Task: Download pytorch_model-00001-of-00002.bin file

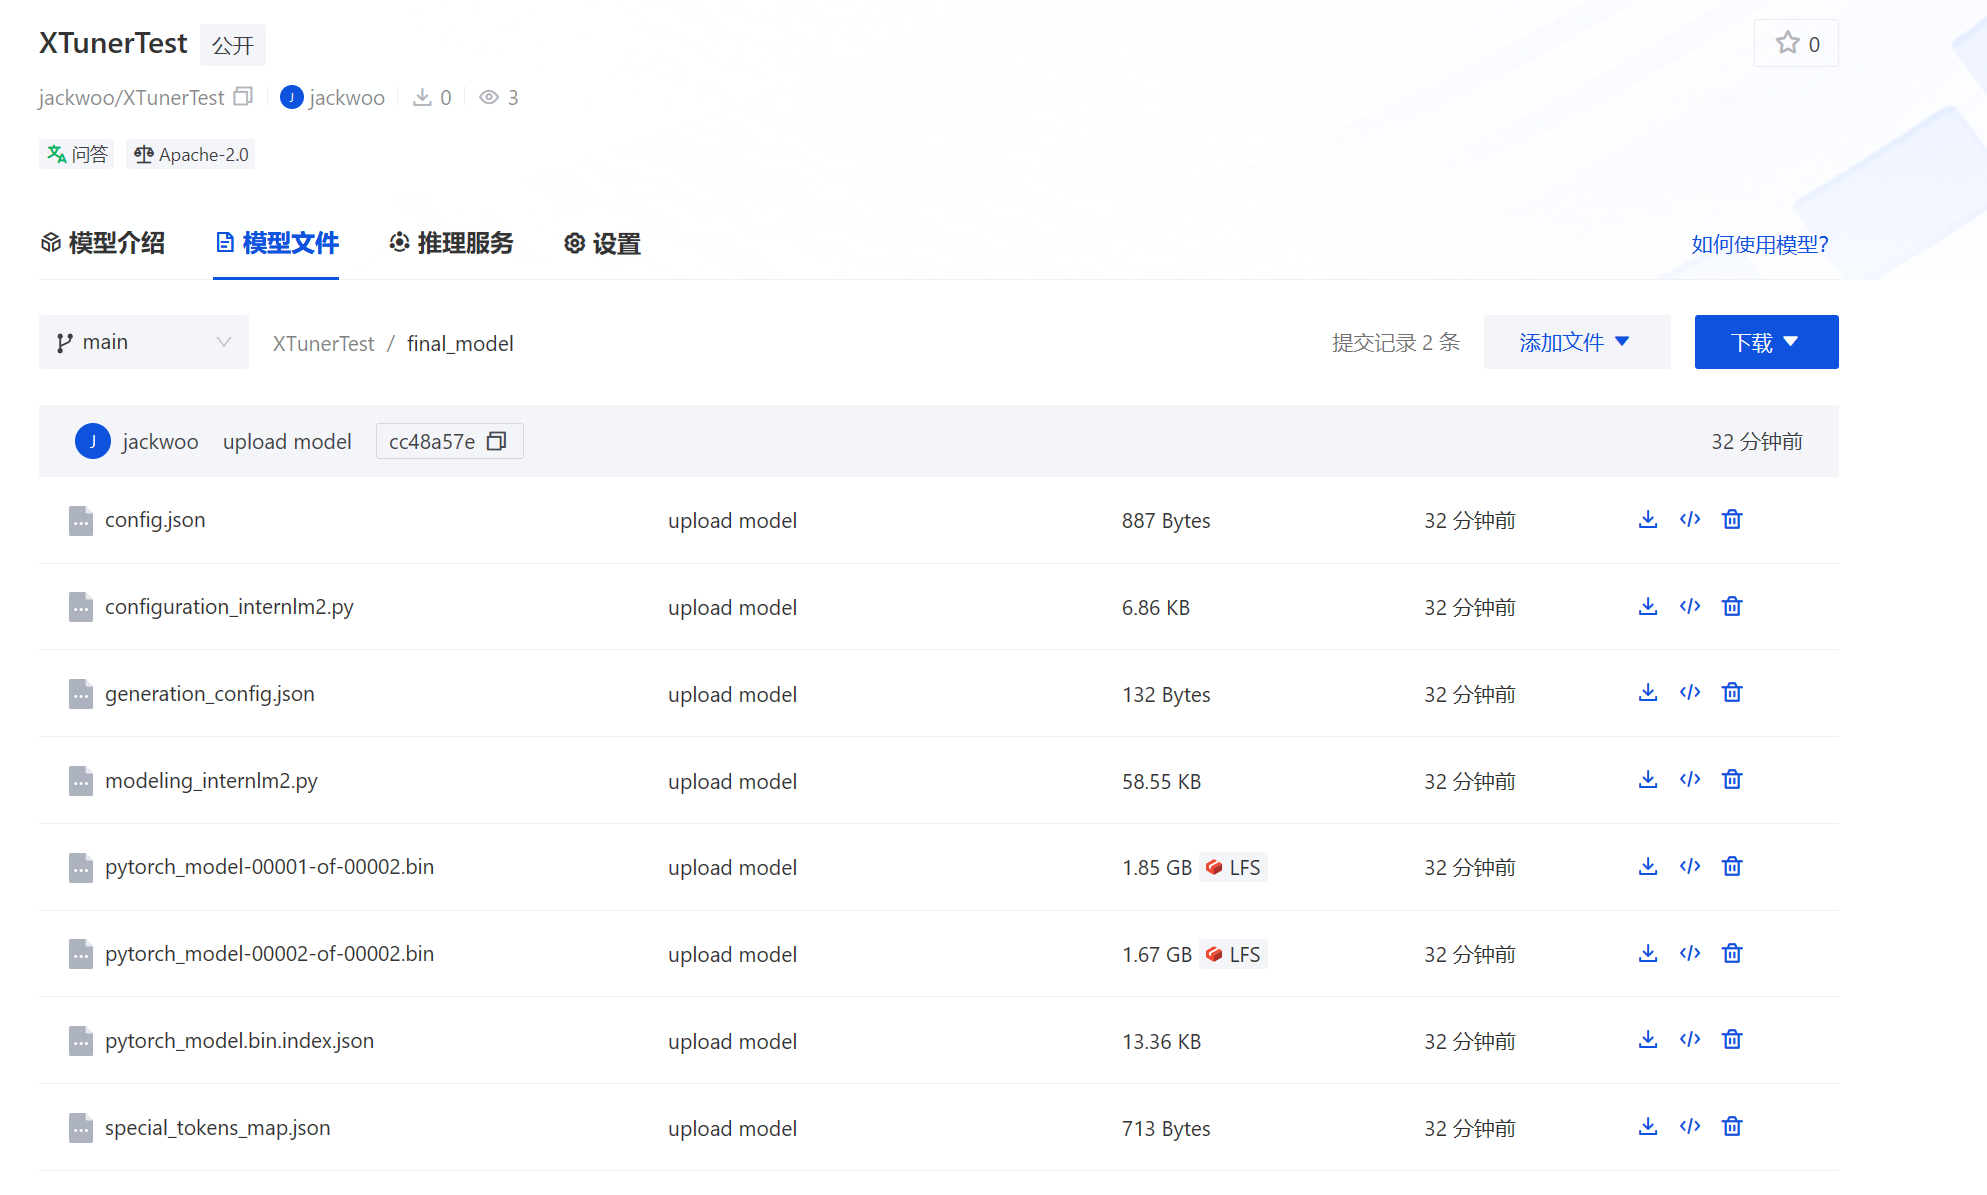Action: pos(1648,866)
